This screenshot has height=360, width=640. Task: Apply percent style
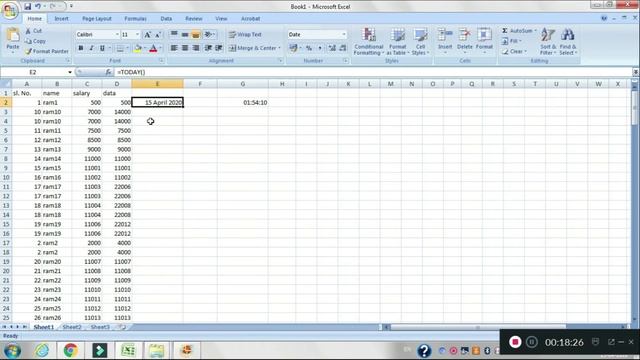point(309,48)
